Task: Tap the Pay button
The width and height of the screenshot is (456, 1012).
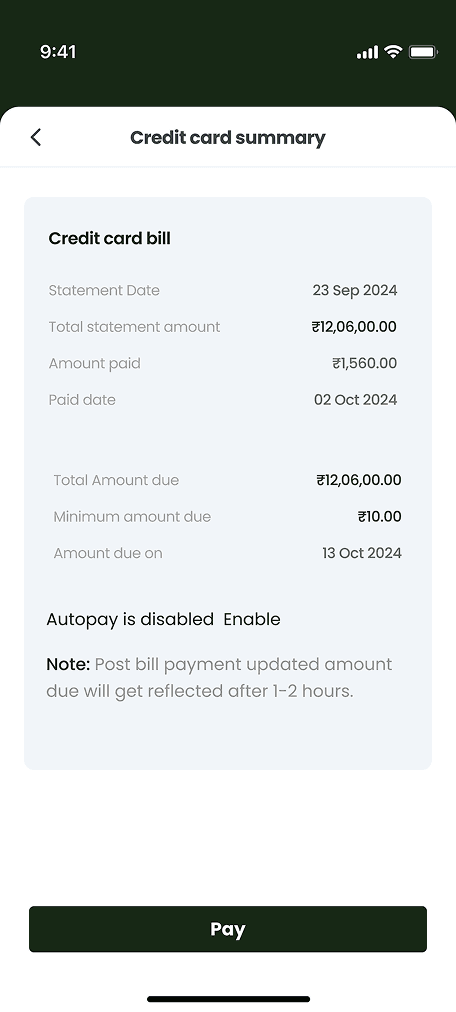Action: tap(228, 929)
